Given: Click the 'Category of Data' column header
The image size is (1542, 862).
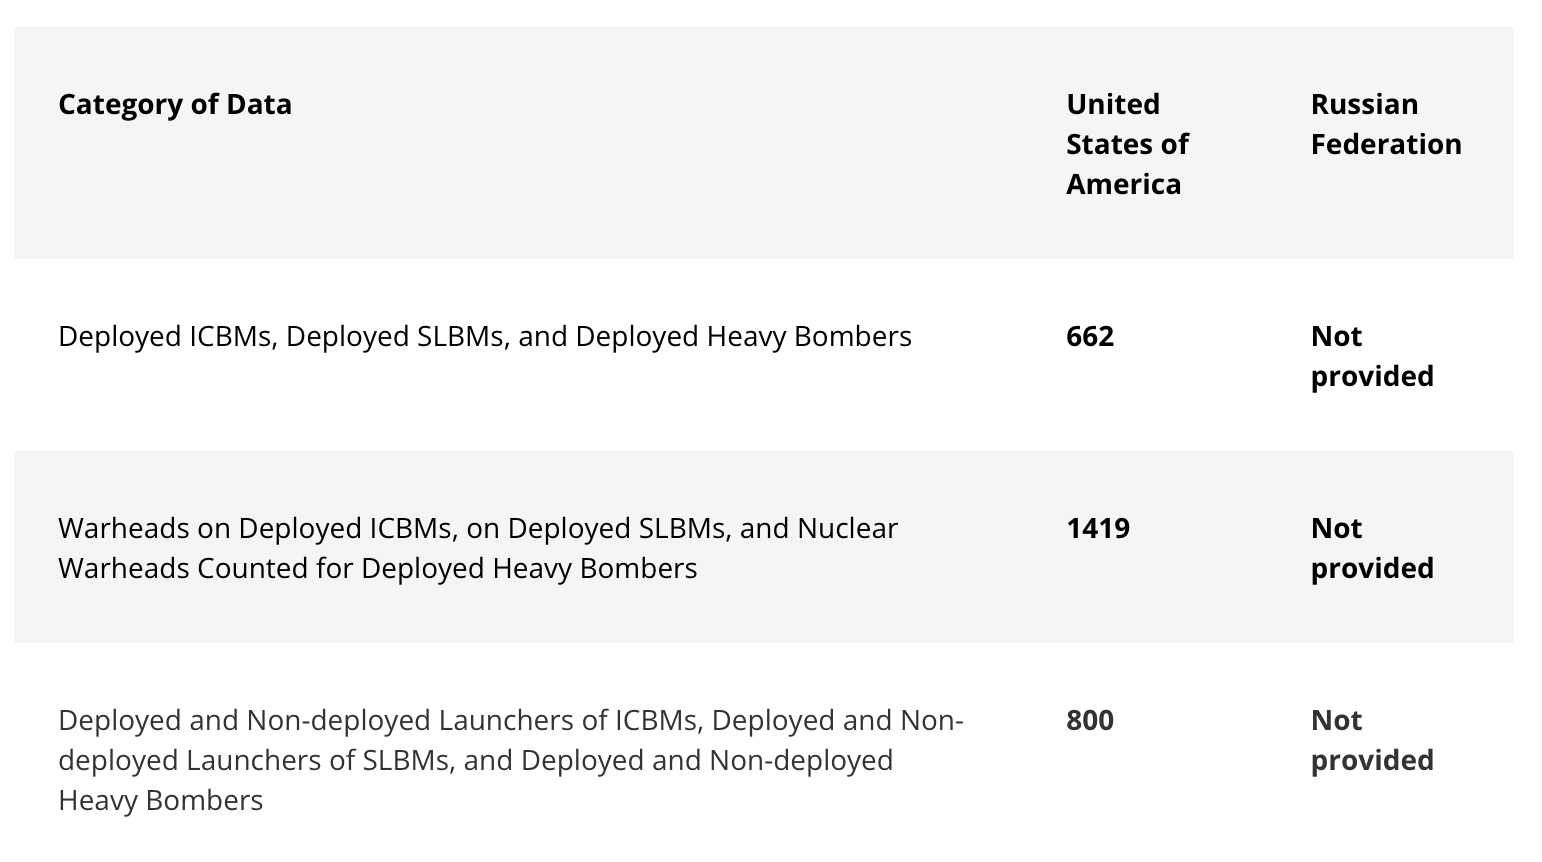Looking at the screenshot, I should 175,104.
